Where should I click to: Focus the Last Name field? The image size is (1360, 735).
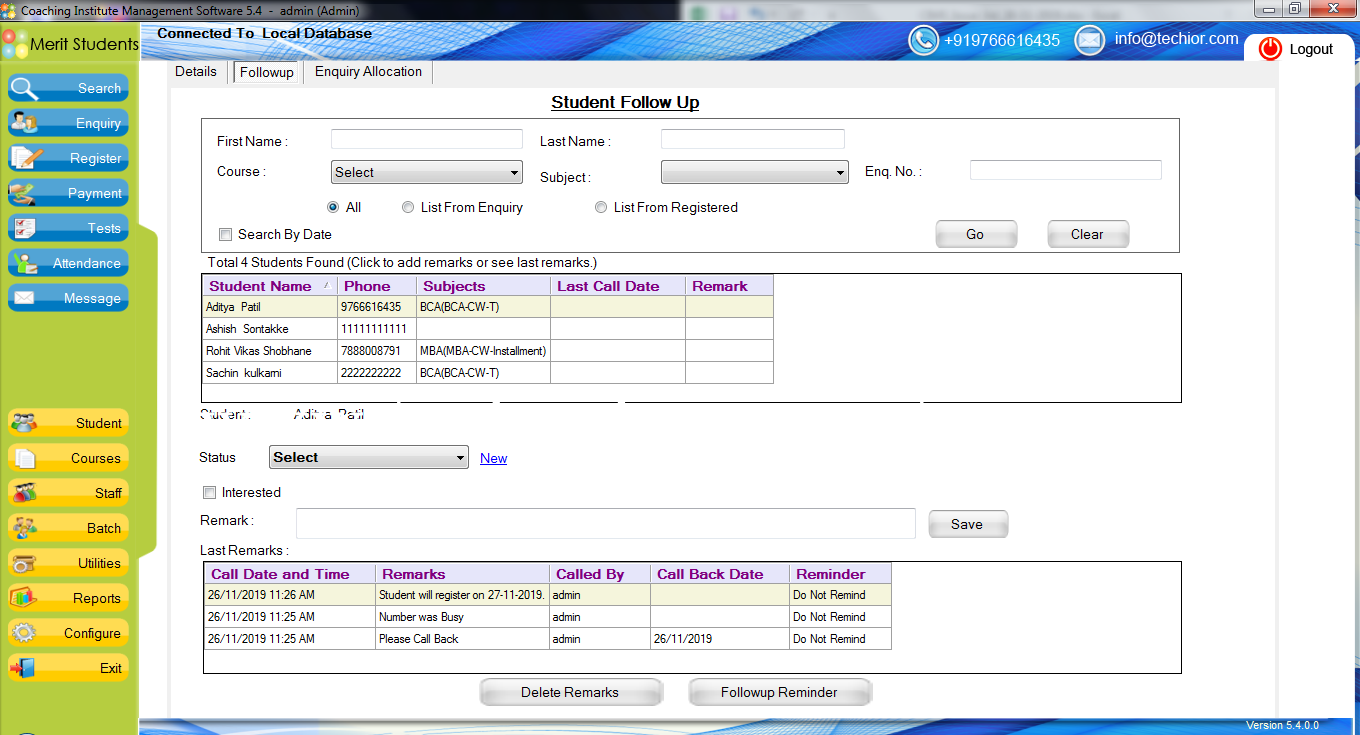coord(753,139)
